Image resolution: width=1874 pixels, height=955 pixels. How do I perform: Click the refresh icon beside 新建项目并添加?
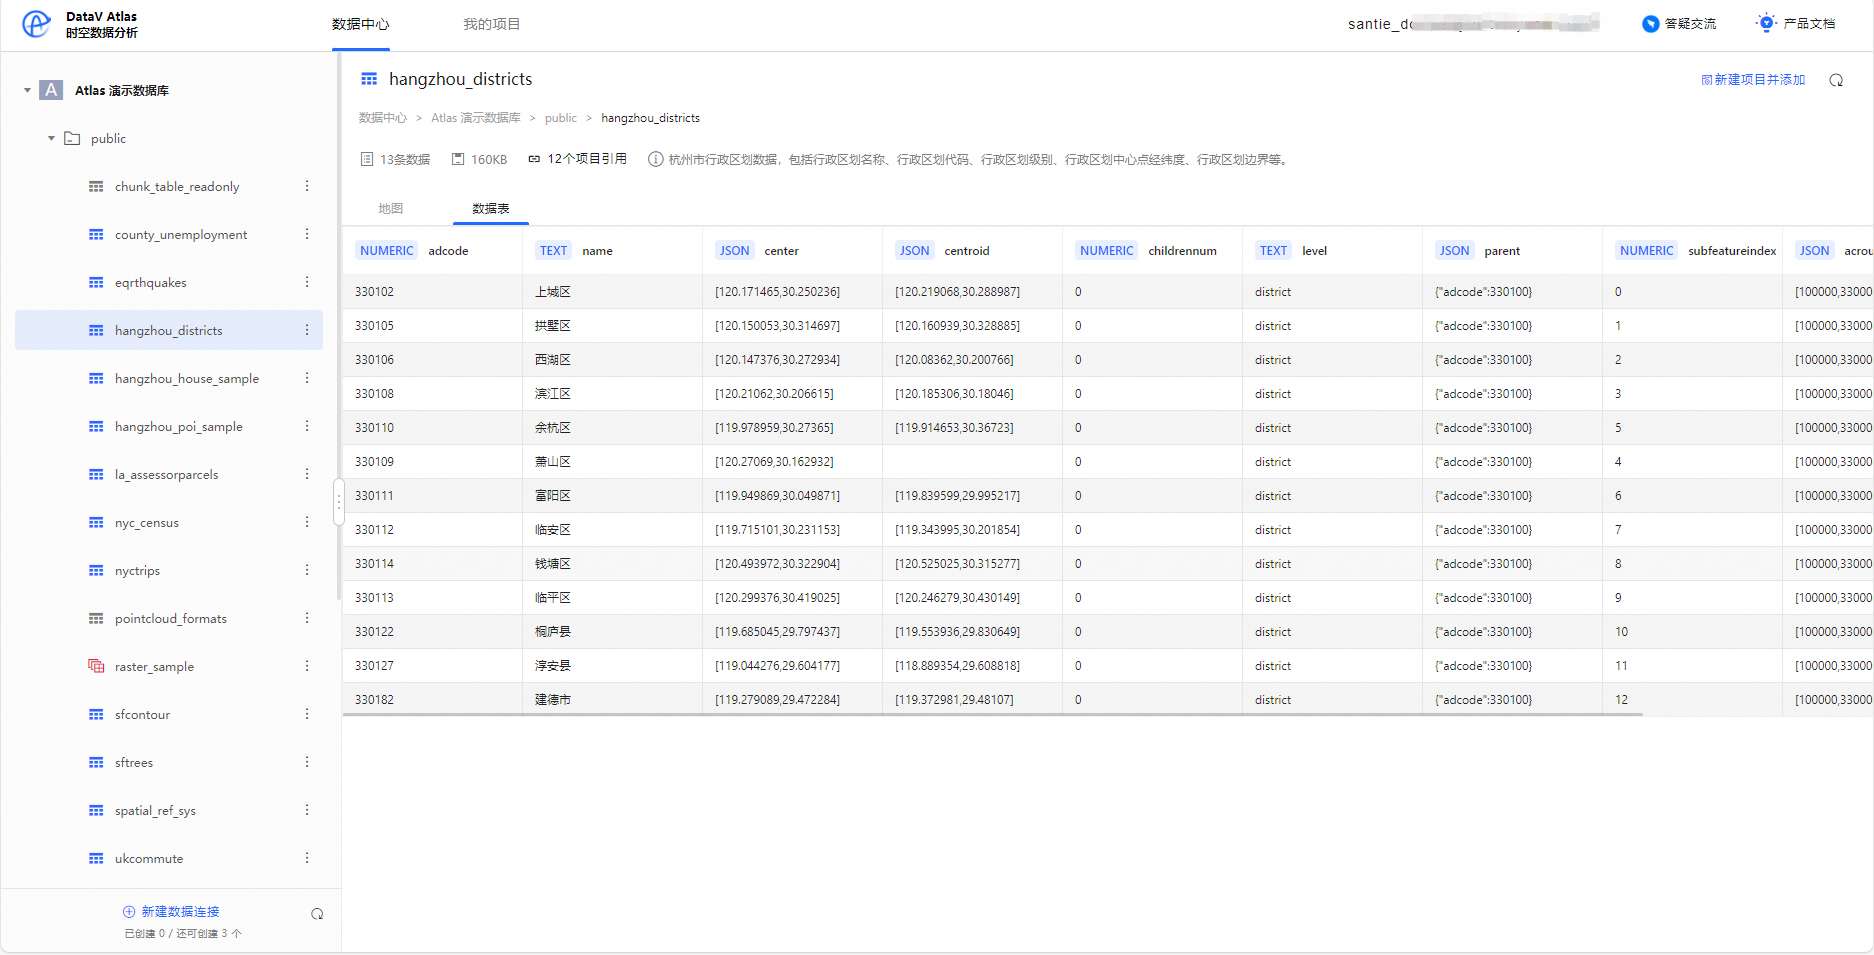coord(1836,80)
